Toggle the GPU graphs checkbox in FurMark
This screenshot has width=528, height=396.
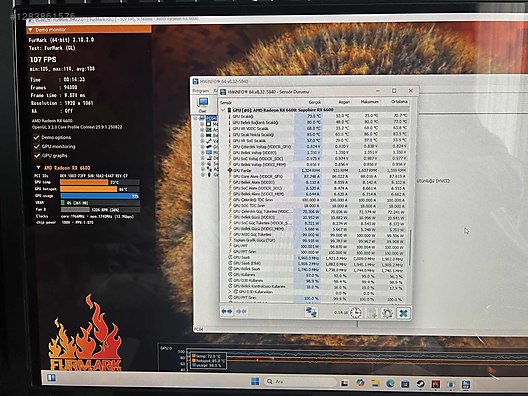tap(36, 156)
